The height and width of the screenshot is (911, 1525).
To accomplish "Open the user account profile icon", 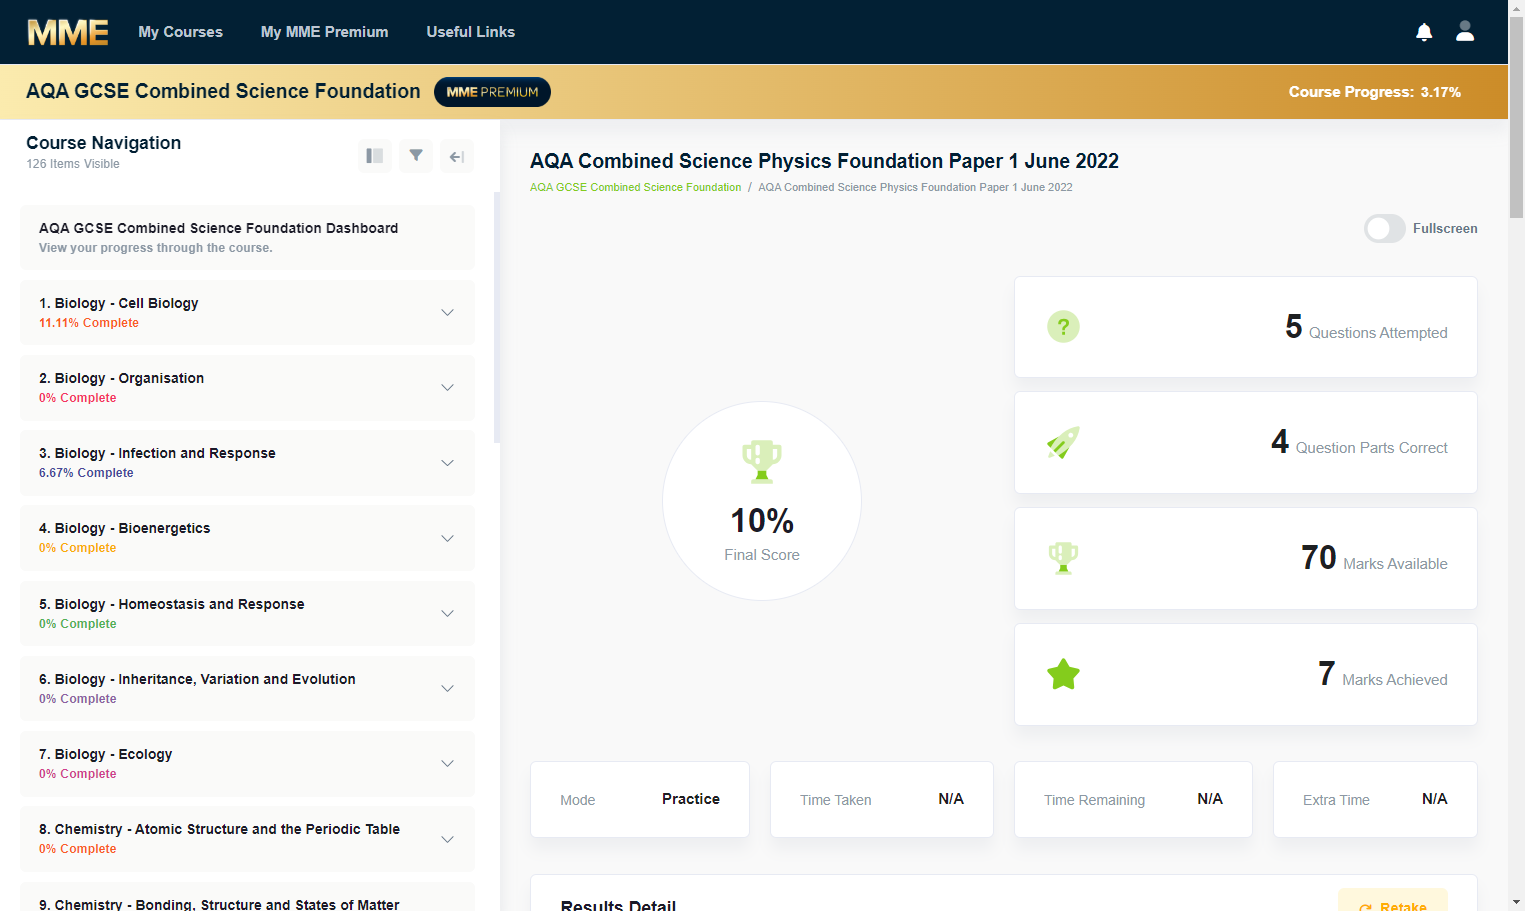I will [1465, 31].
